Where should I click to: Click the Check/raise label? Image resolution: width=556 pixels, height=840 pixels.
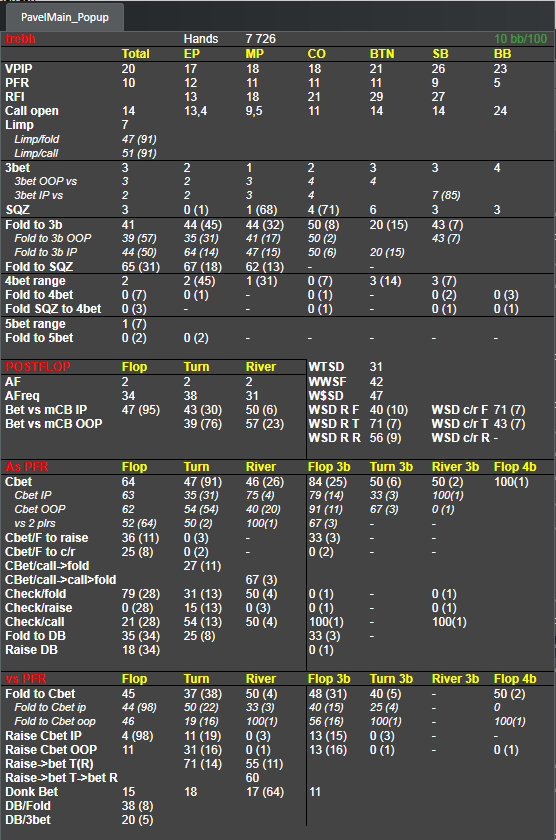tap(39, 608)
